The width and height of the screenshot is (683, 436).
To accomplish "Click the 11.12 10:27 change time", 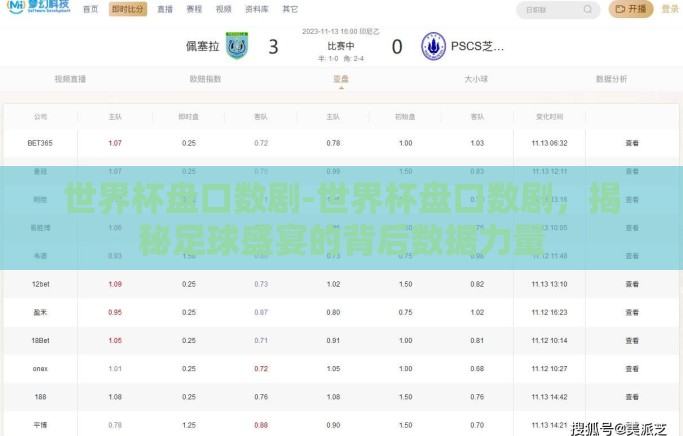I will pos(550,369).
